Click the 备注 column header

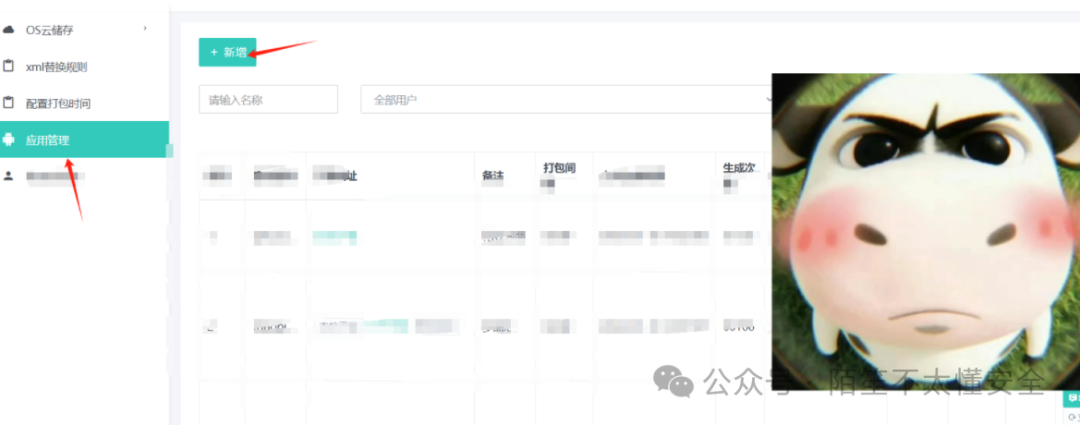(x=492, y=176)
